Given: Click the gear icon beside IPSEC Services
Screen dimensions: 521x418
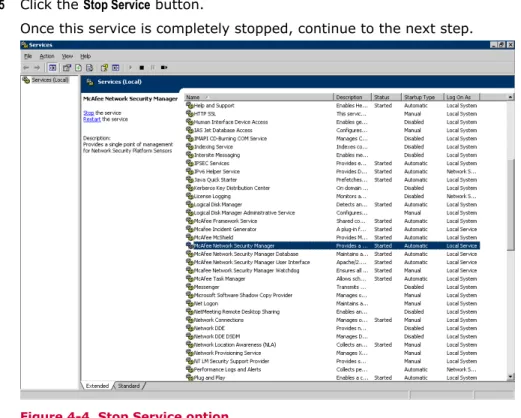Looking at the screenshot, I should tap(190, 163).
